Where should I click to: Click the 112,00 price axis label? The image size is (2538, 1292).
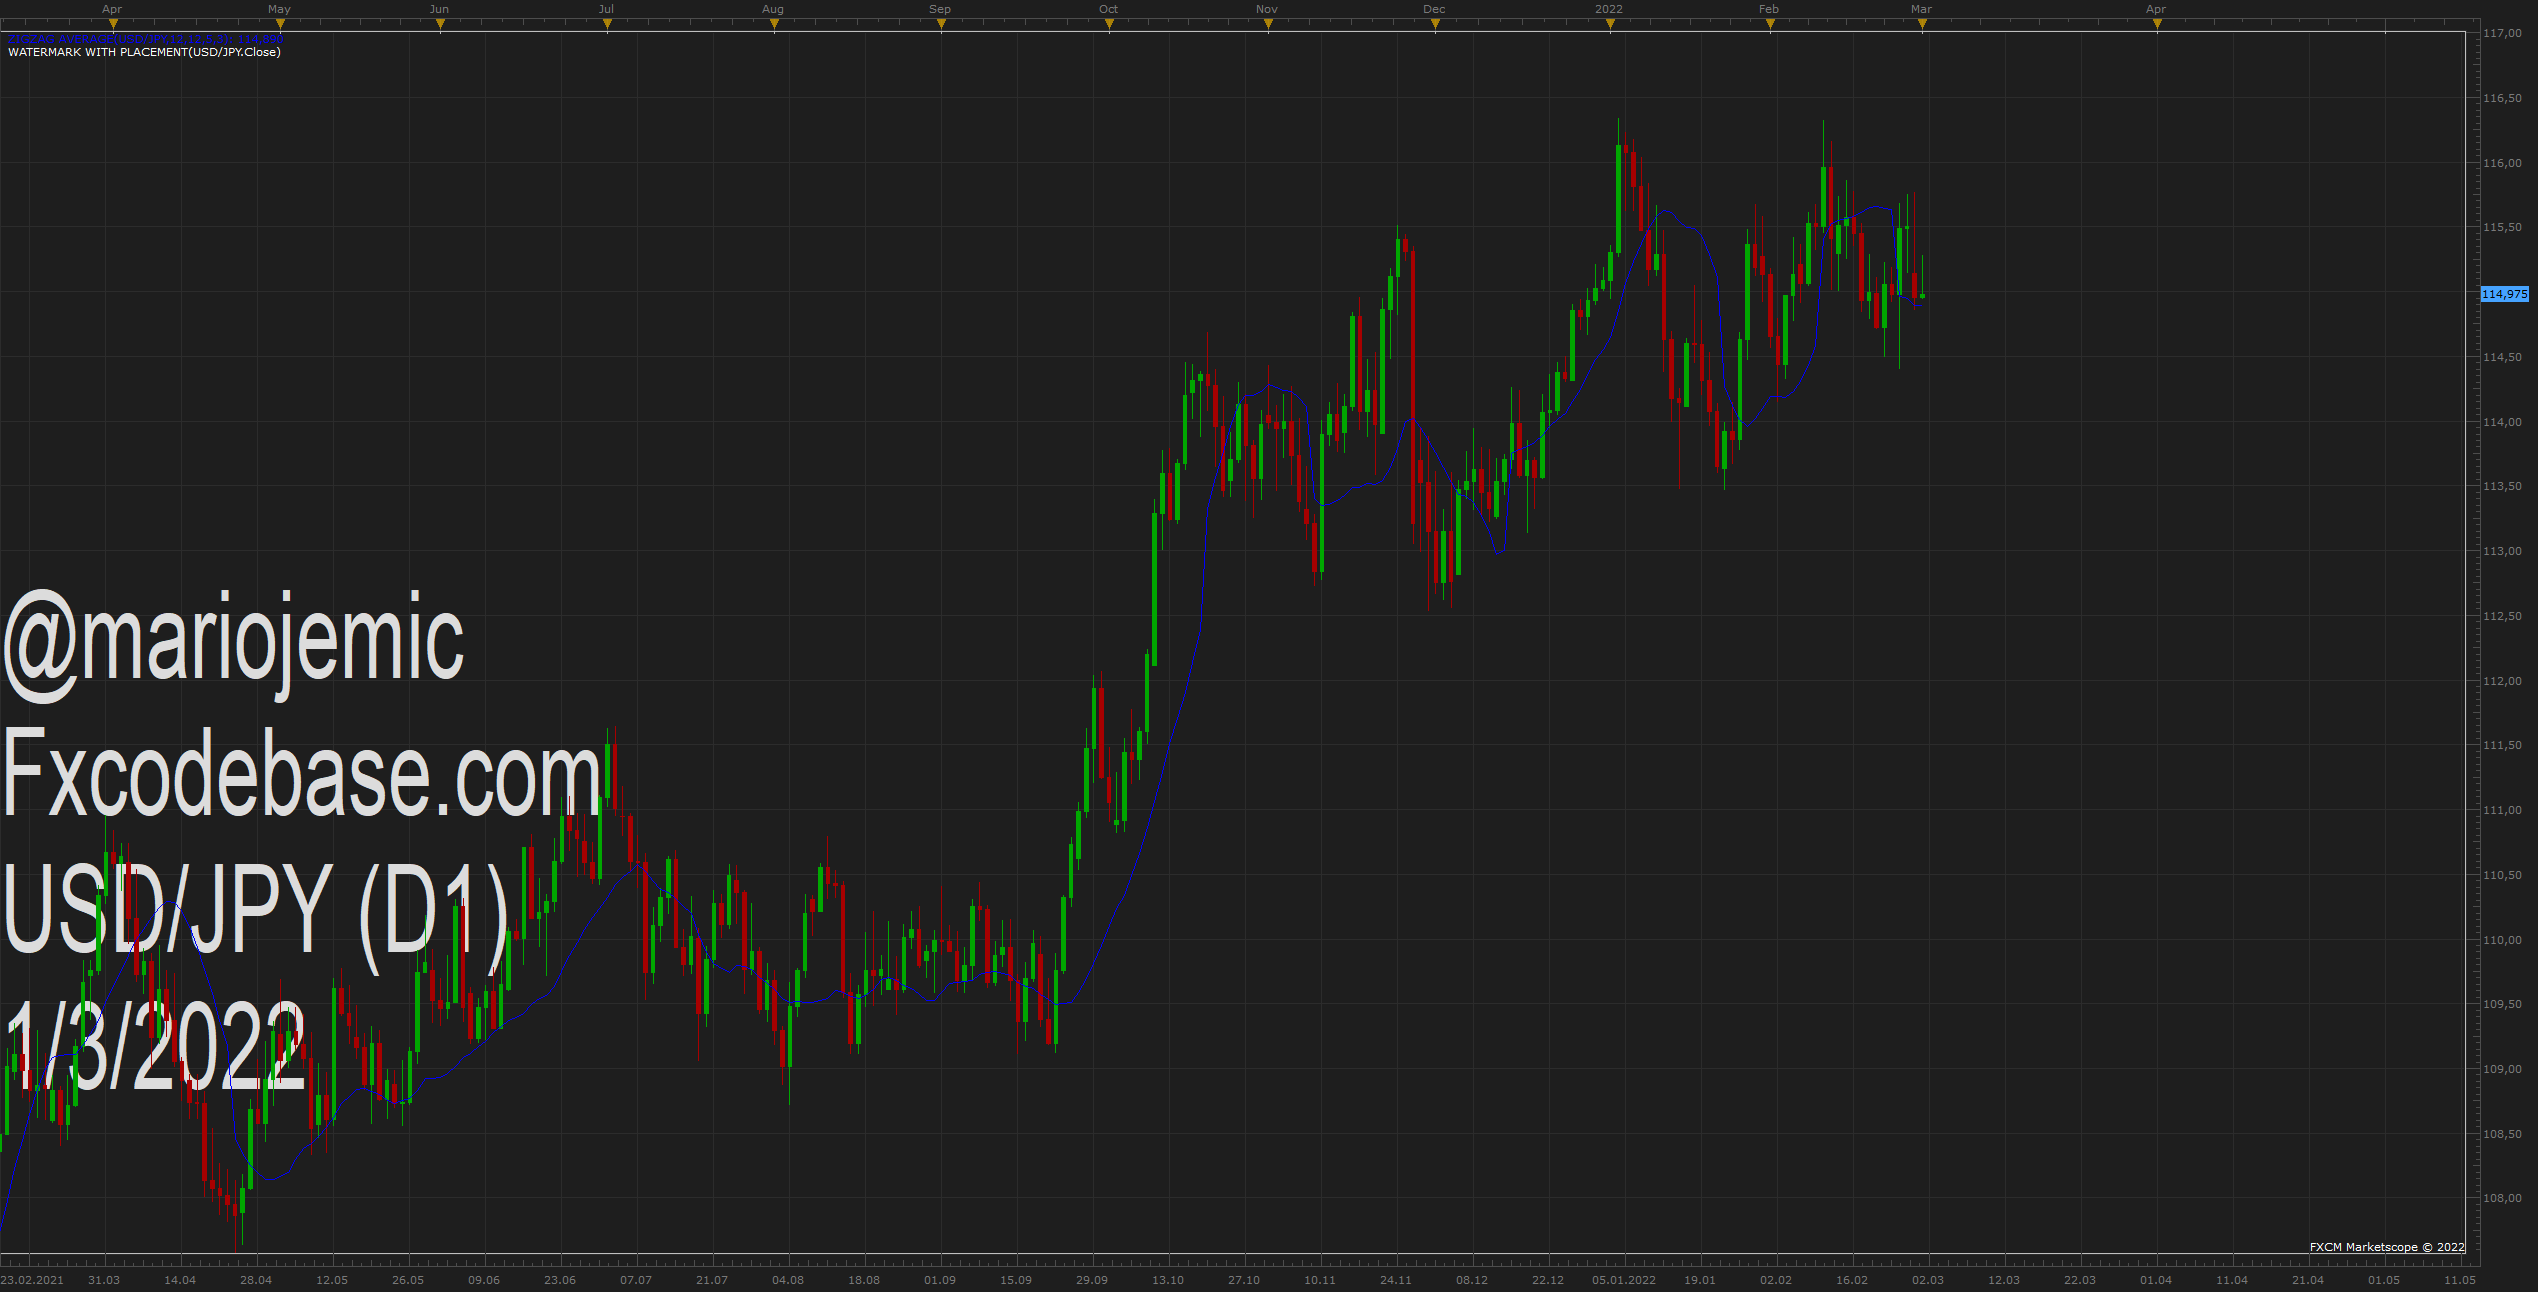(2502, 681)
